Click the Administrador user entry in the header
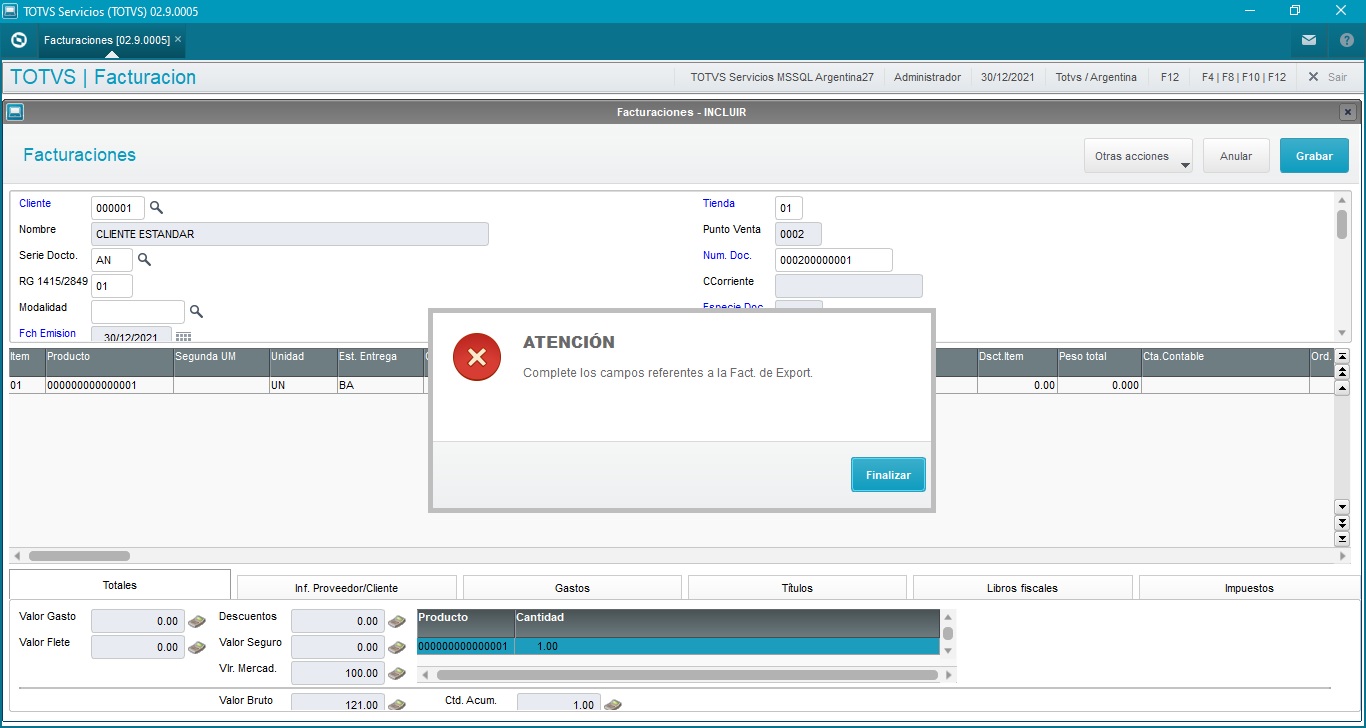1366x728 pixels. coord(927,77)
